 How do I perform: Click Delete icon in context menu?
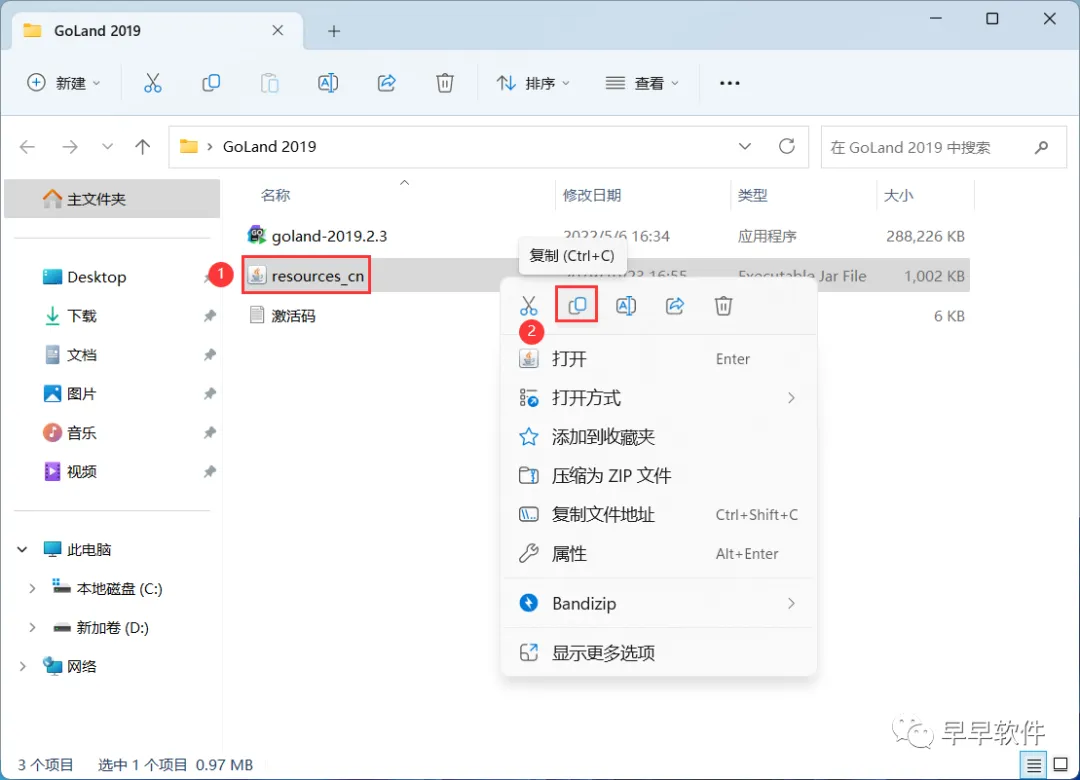(x=723, y=305)
